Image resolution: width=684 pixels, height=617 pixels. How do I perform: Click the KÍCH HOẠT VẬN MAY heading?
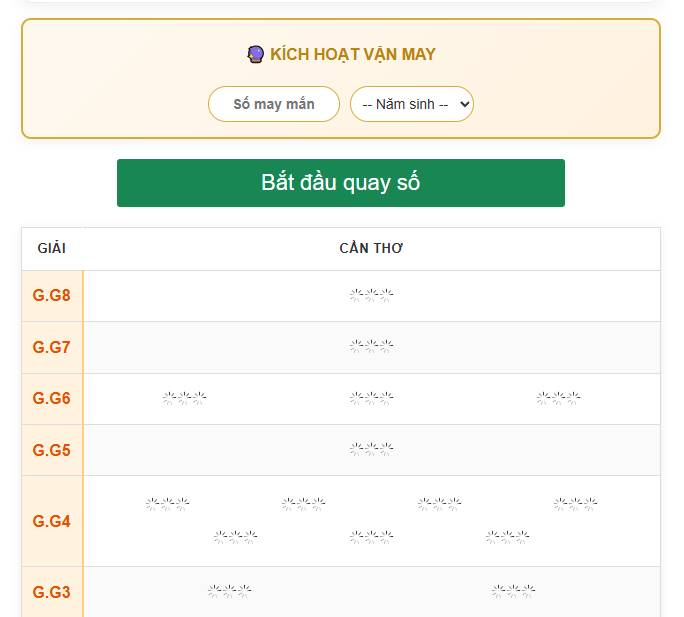(352, 55)
